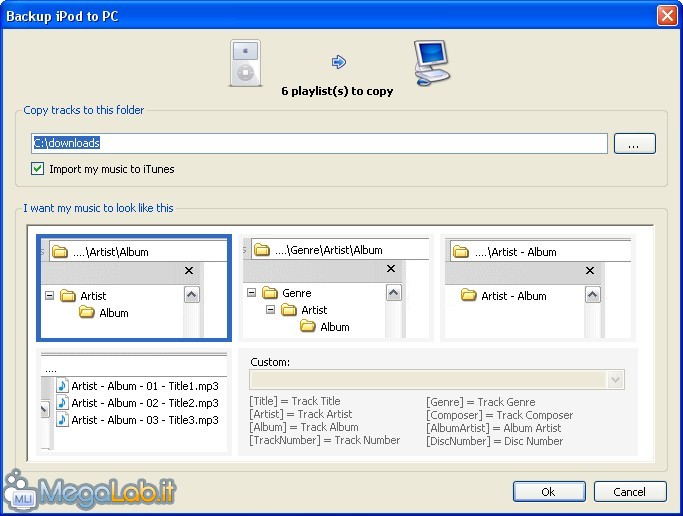
Task: Click the Genre folder icon in second layout
Action: (269, 293)
